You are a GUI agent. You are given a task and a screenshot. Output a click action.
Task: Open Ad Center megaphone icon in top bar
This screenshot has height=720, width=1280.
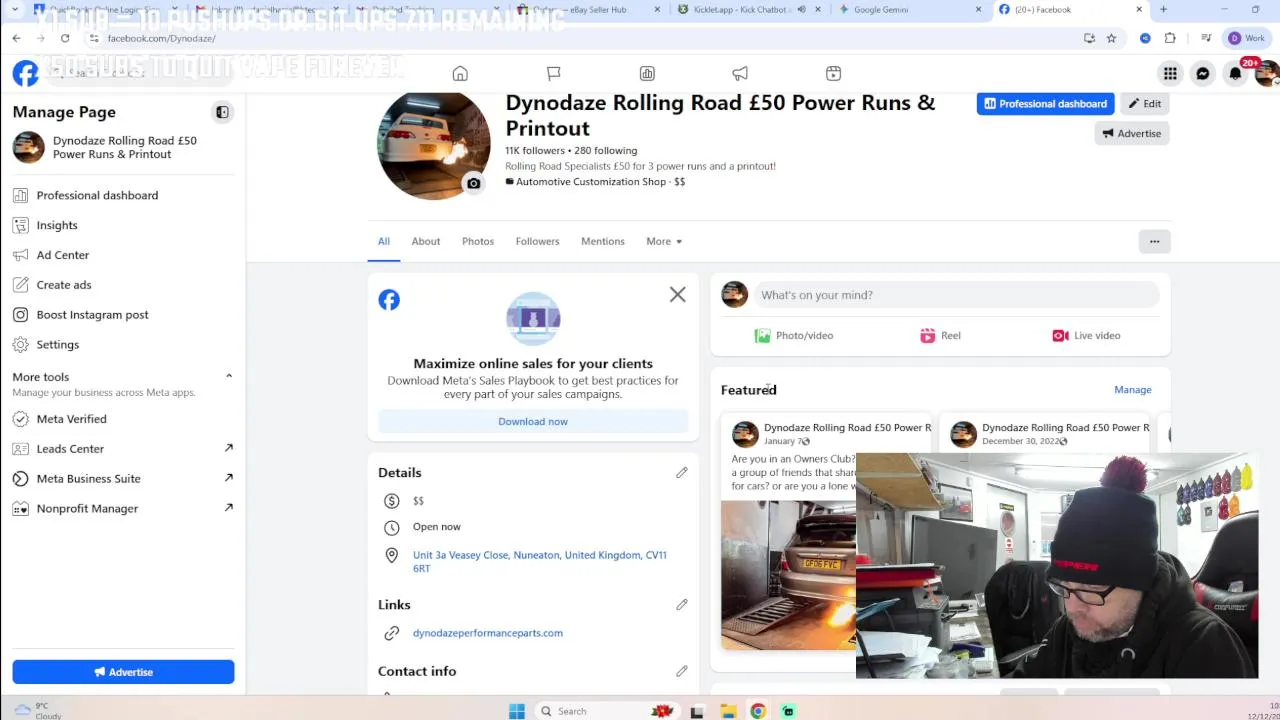point(740,73)
